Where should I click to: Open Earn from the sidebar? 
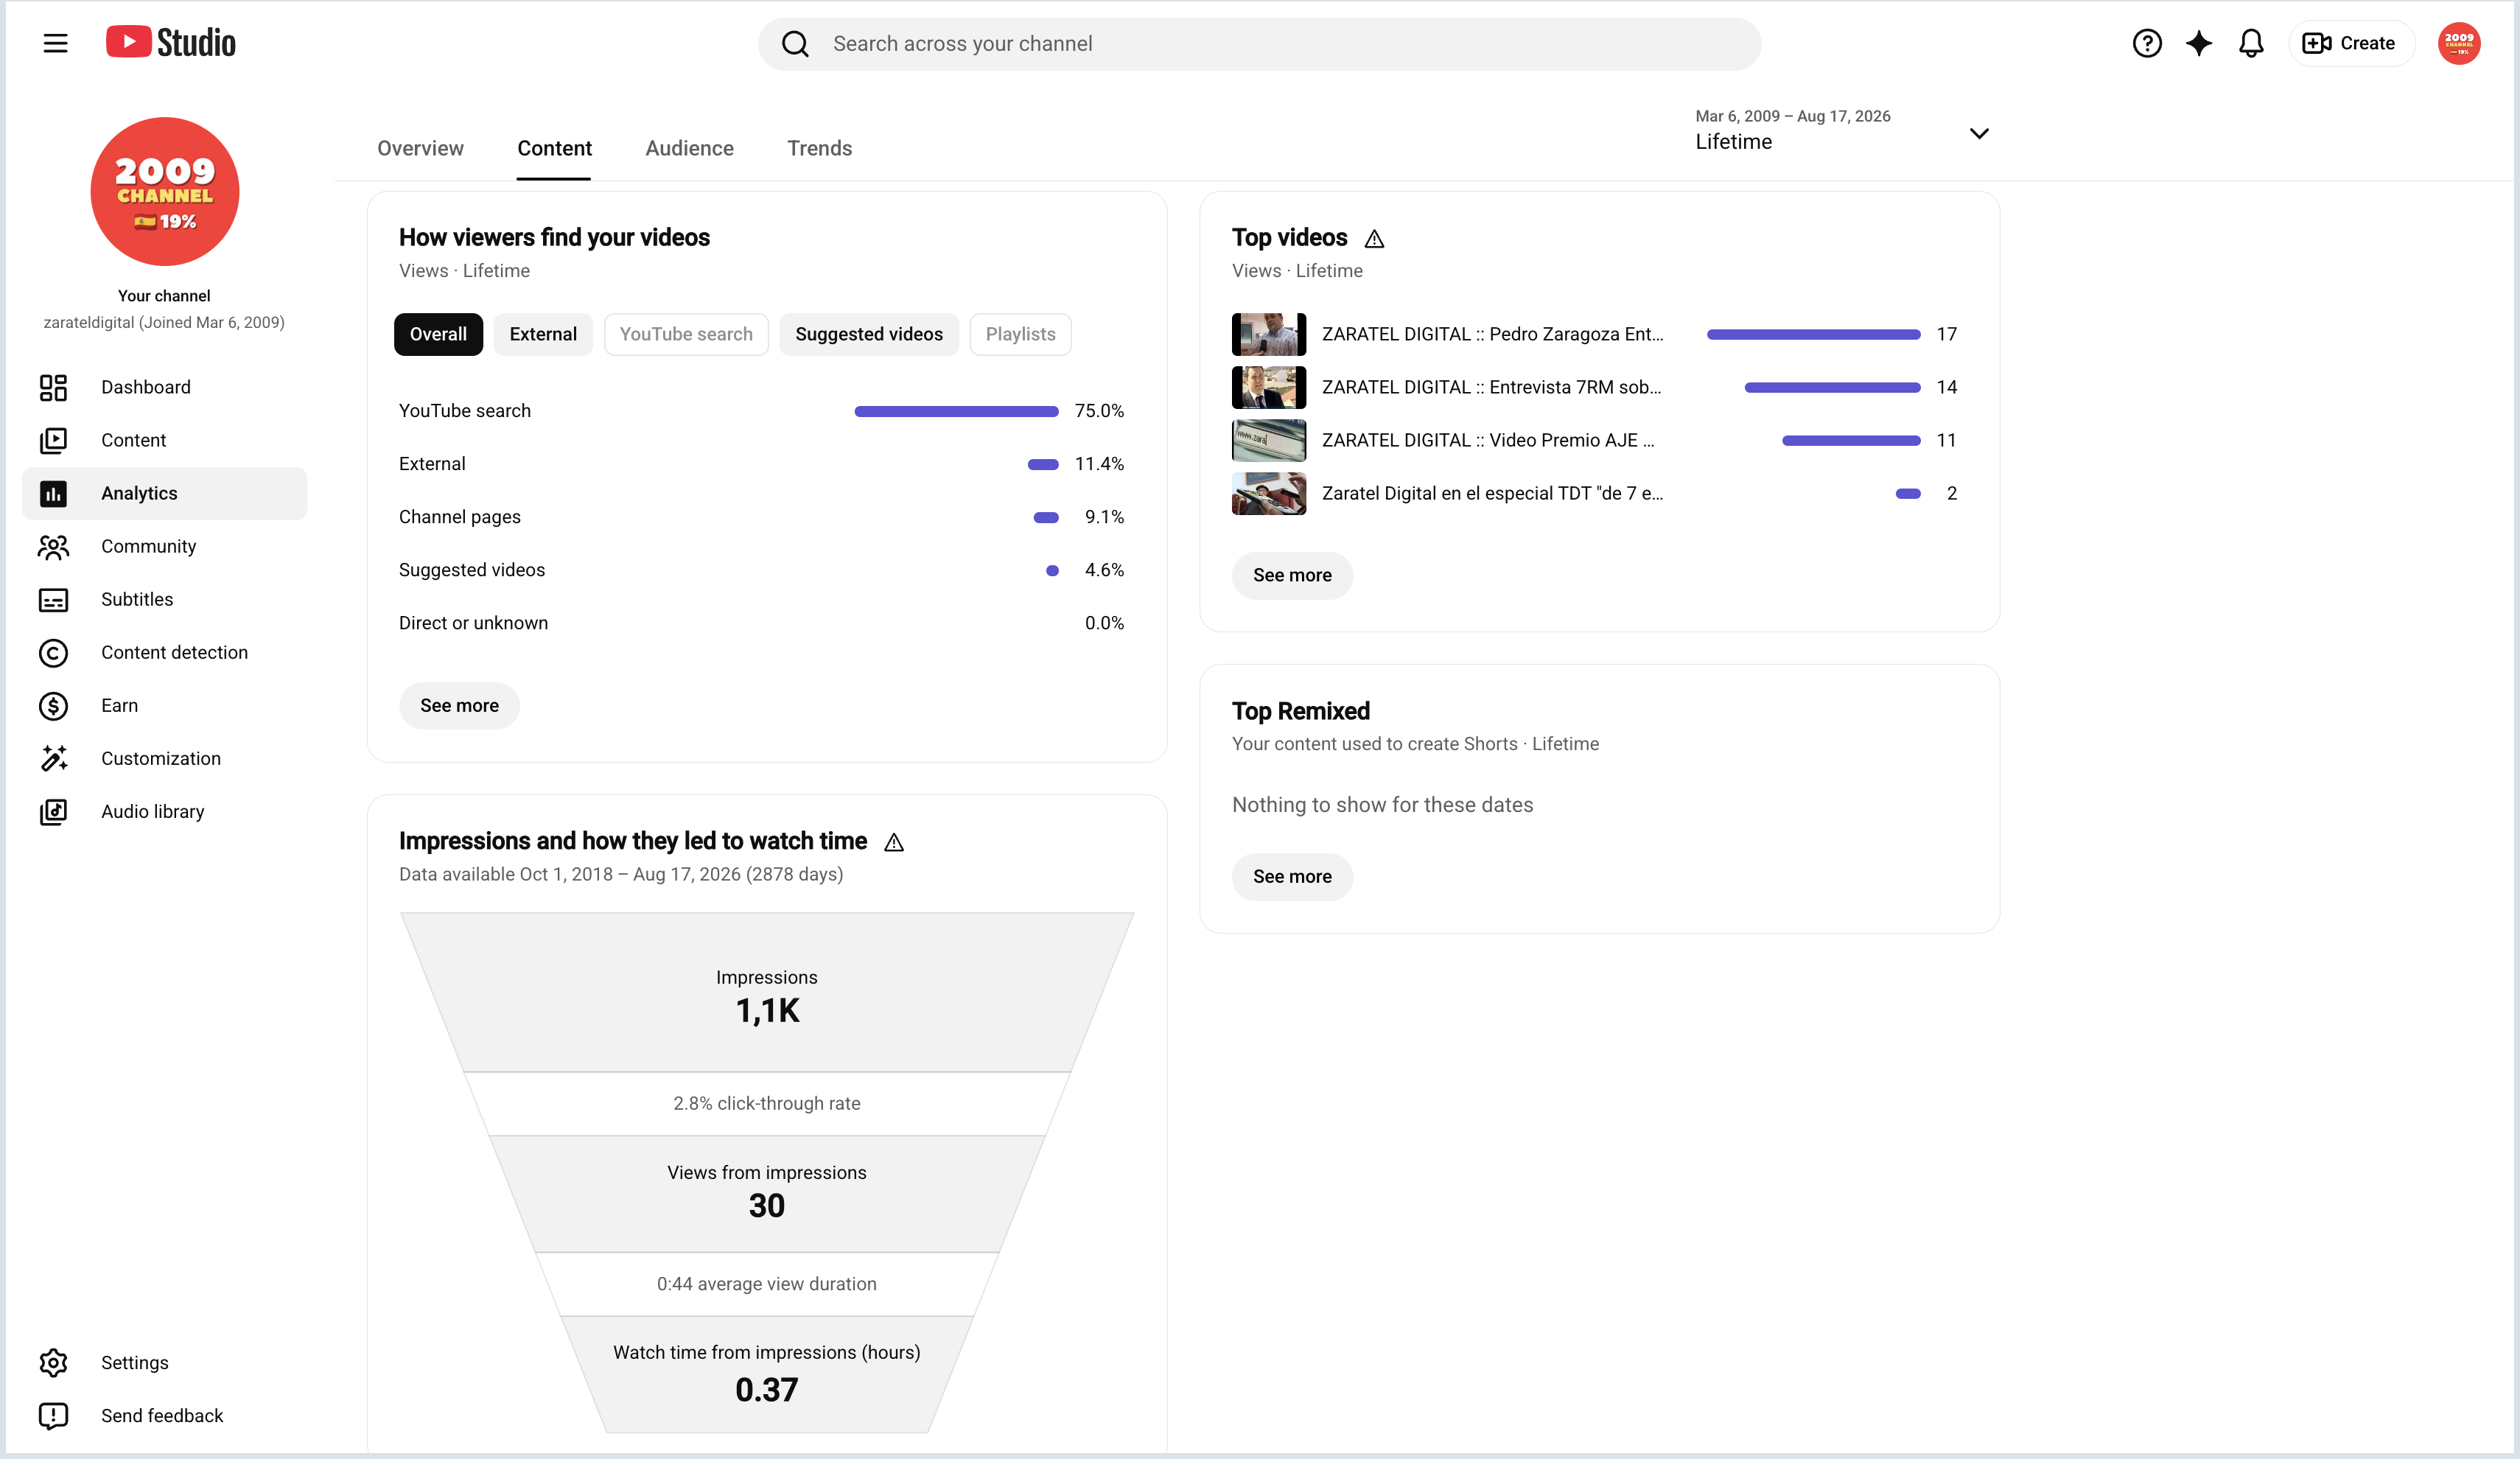pos(165,705)
